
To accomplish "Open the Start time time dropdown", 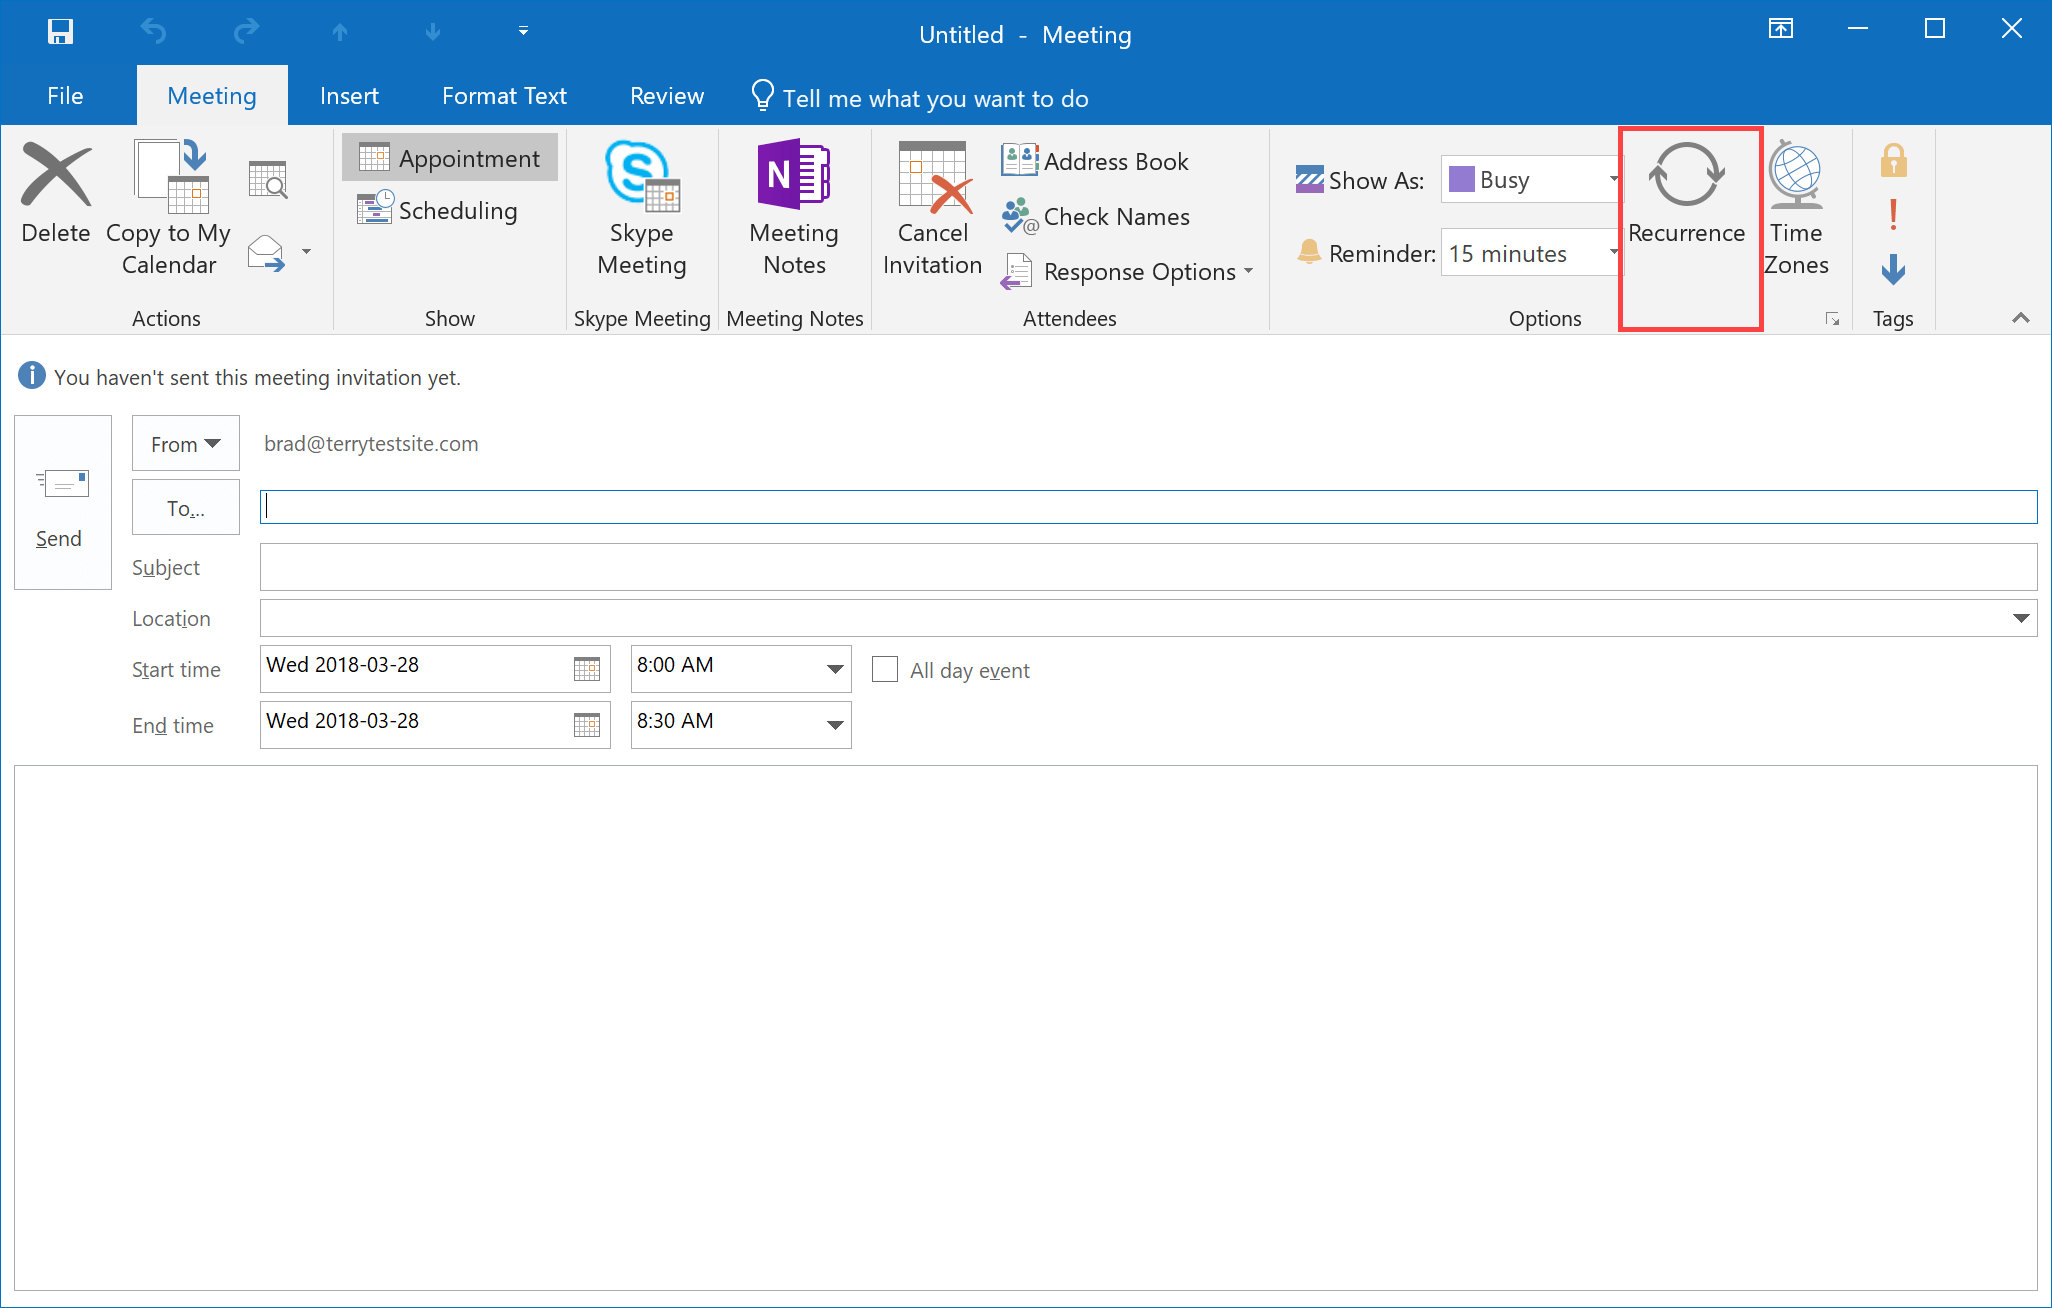I will [x=835, y=667].
